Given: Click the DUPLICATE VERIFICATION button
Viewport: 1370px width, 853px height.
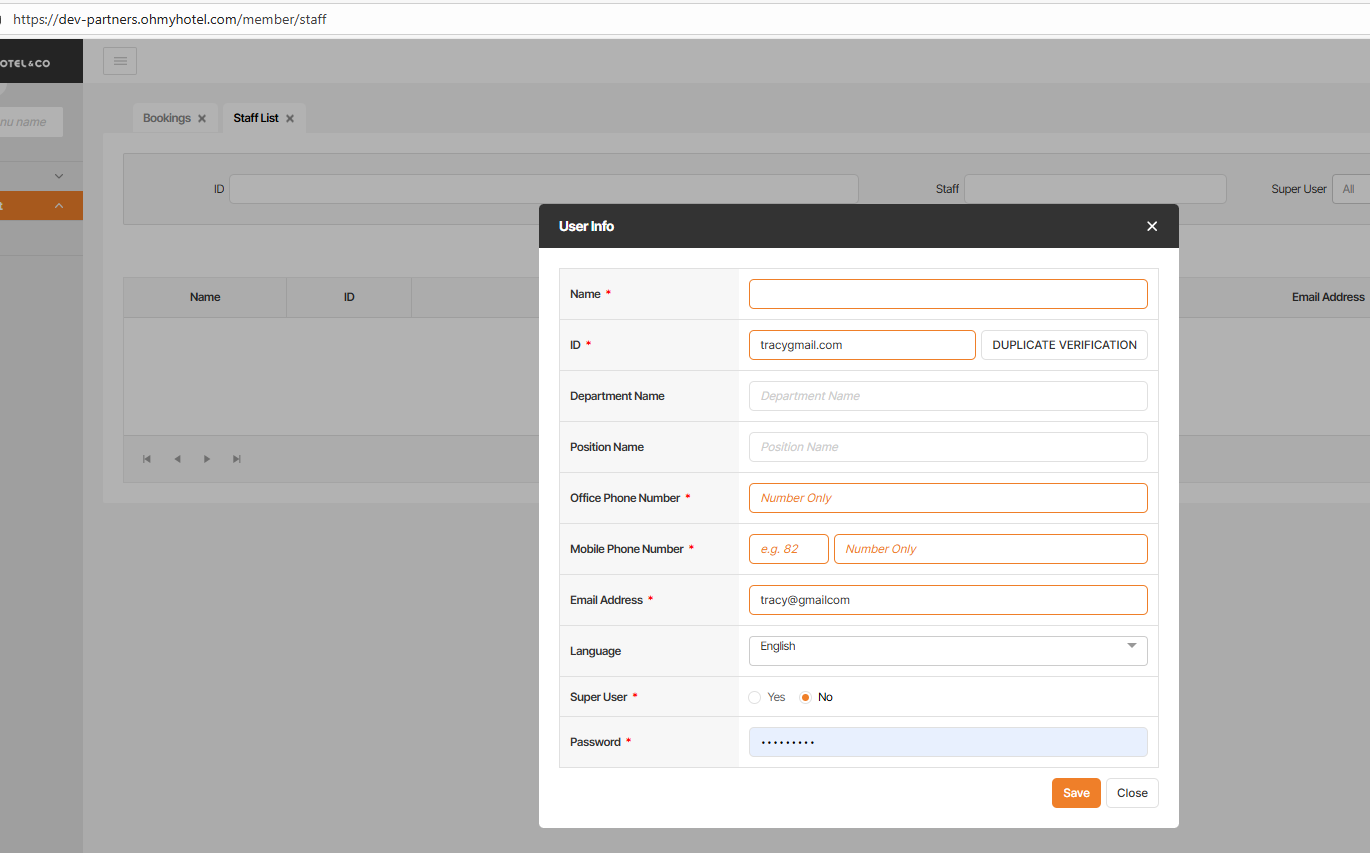Looking at the screenshot, I should [1064, 345].
